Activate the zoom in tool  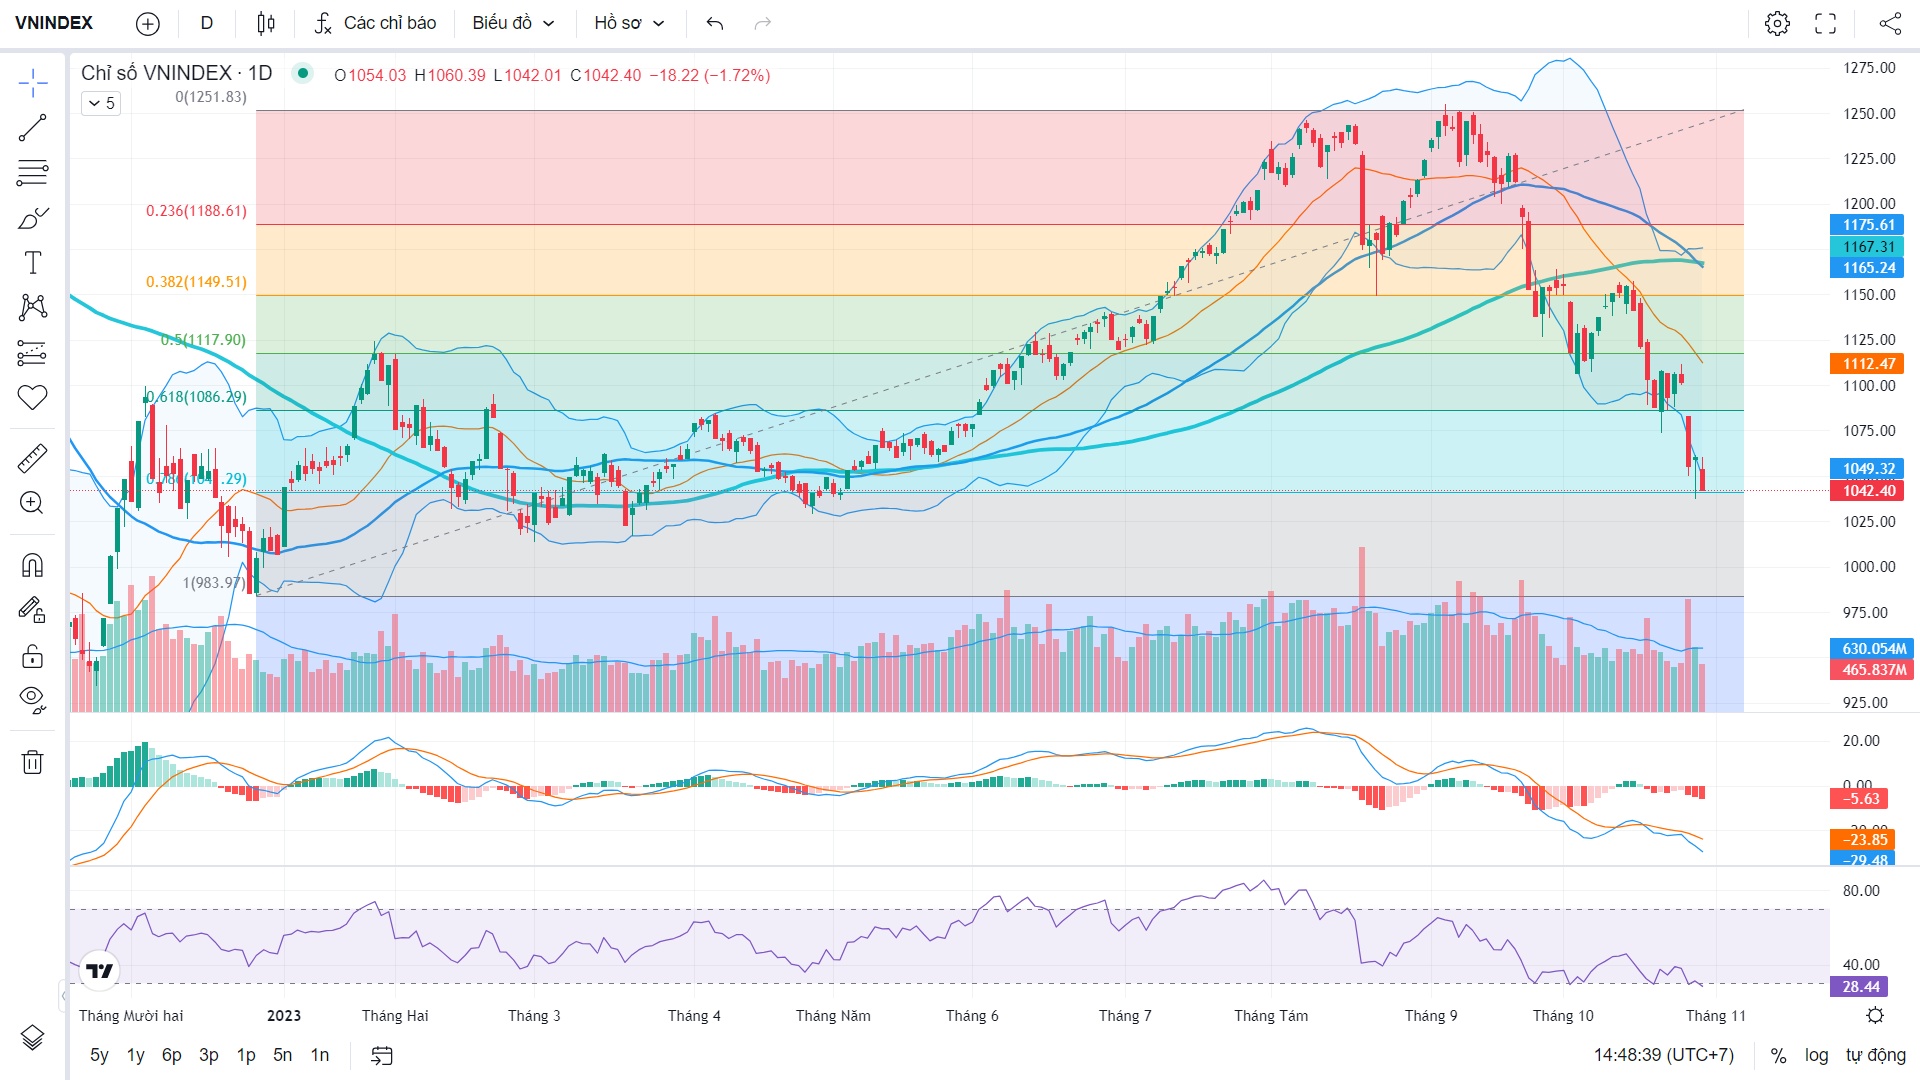tap(32, 503)
